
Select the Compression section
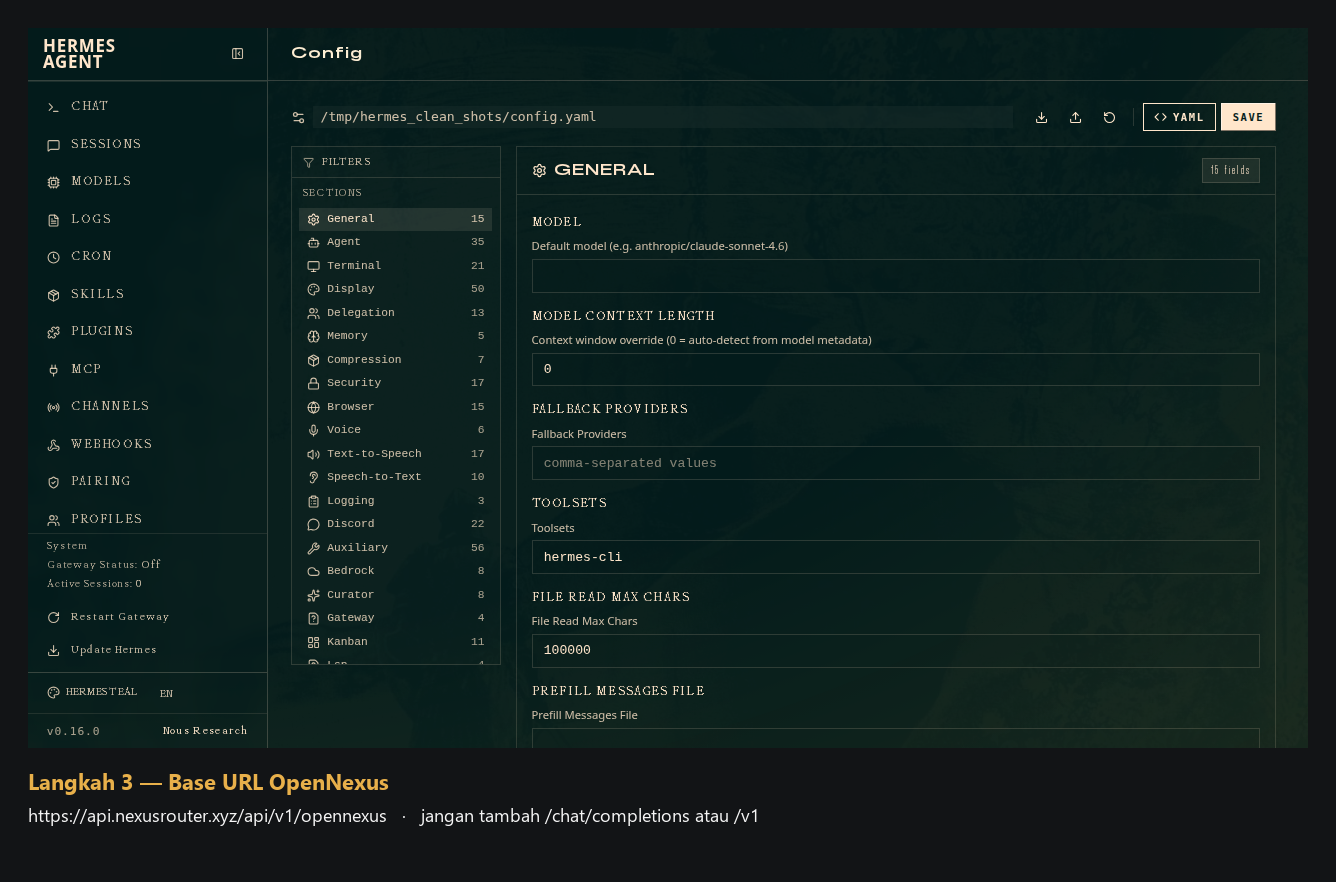tap(395, 360)
